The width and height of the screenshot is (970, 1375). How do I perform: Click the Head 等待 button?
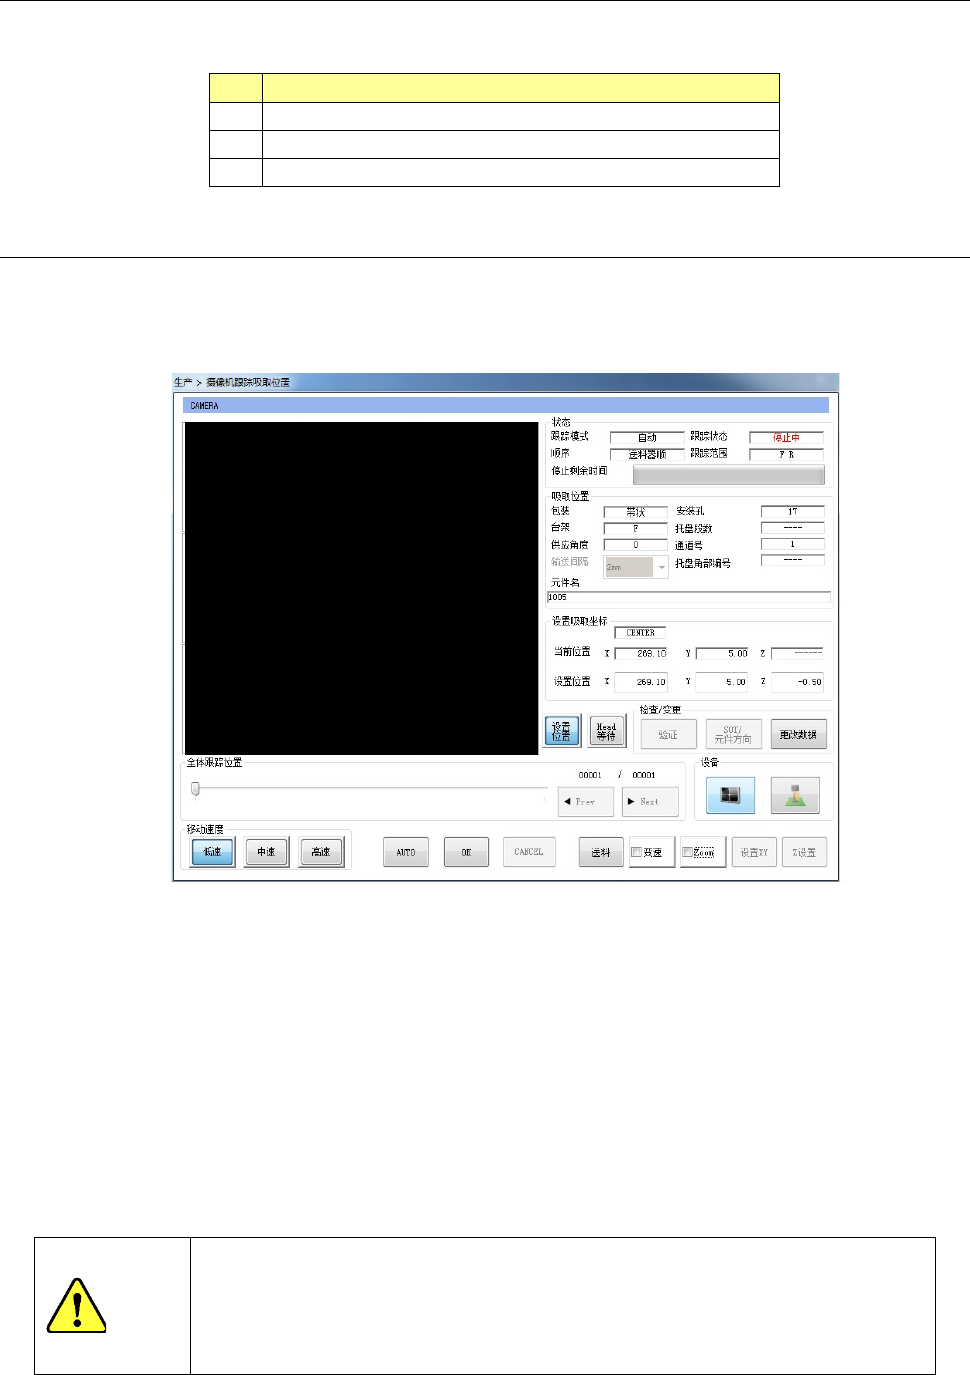click(606, 731)
